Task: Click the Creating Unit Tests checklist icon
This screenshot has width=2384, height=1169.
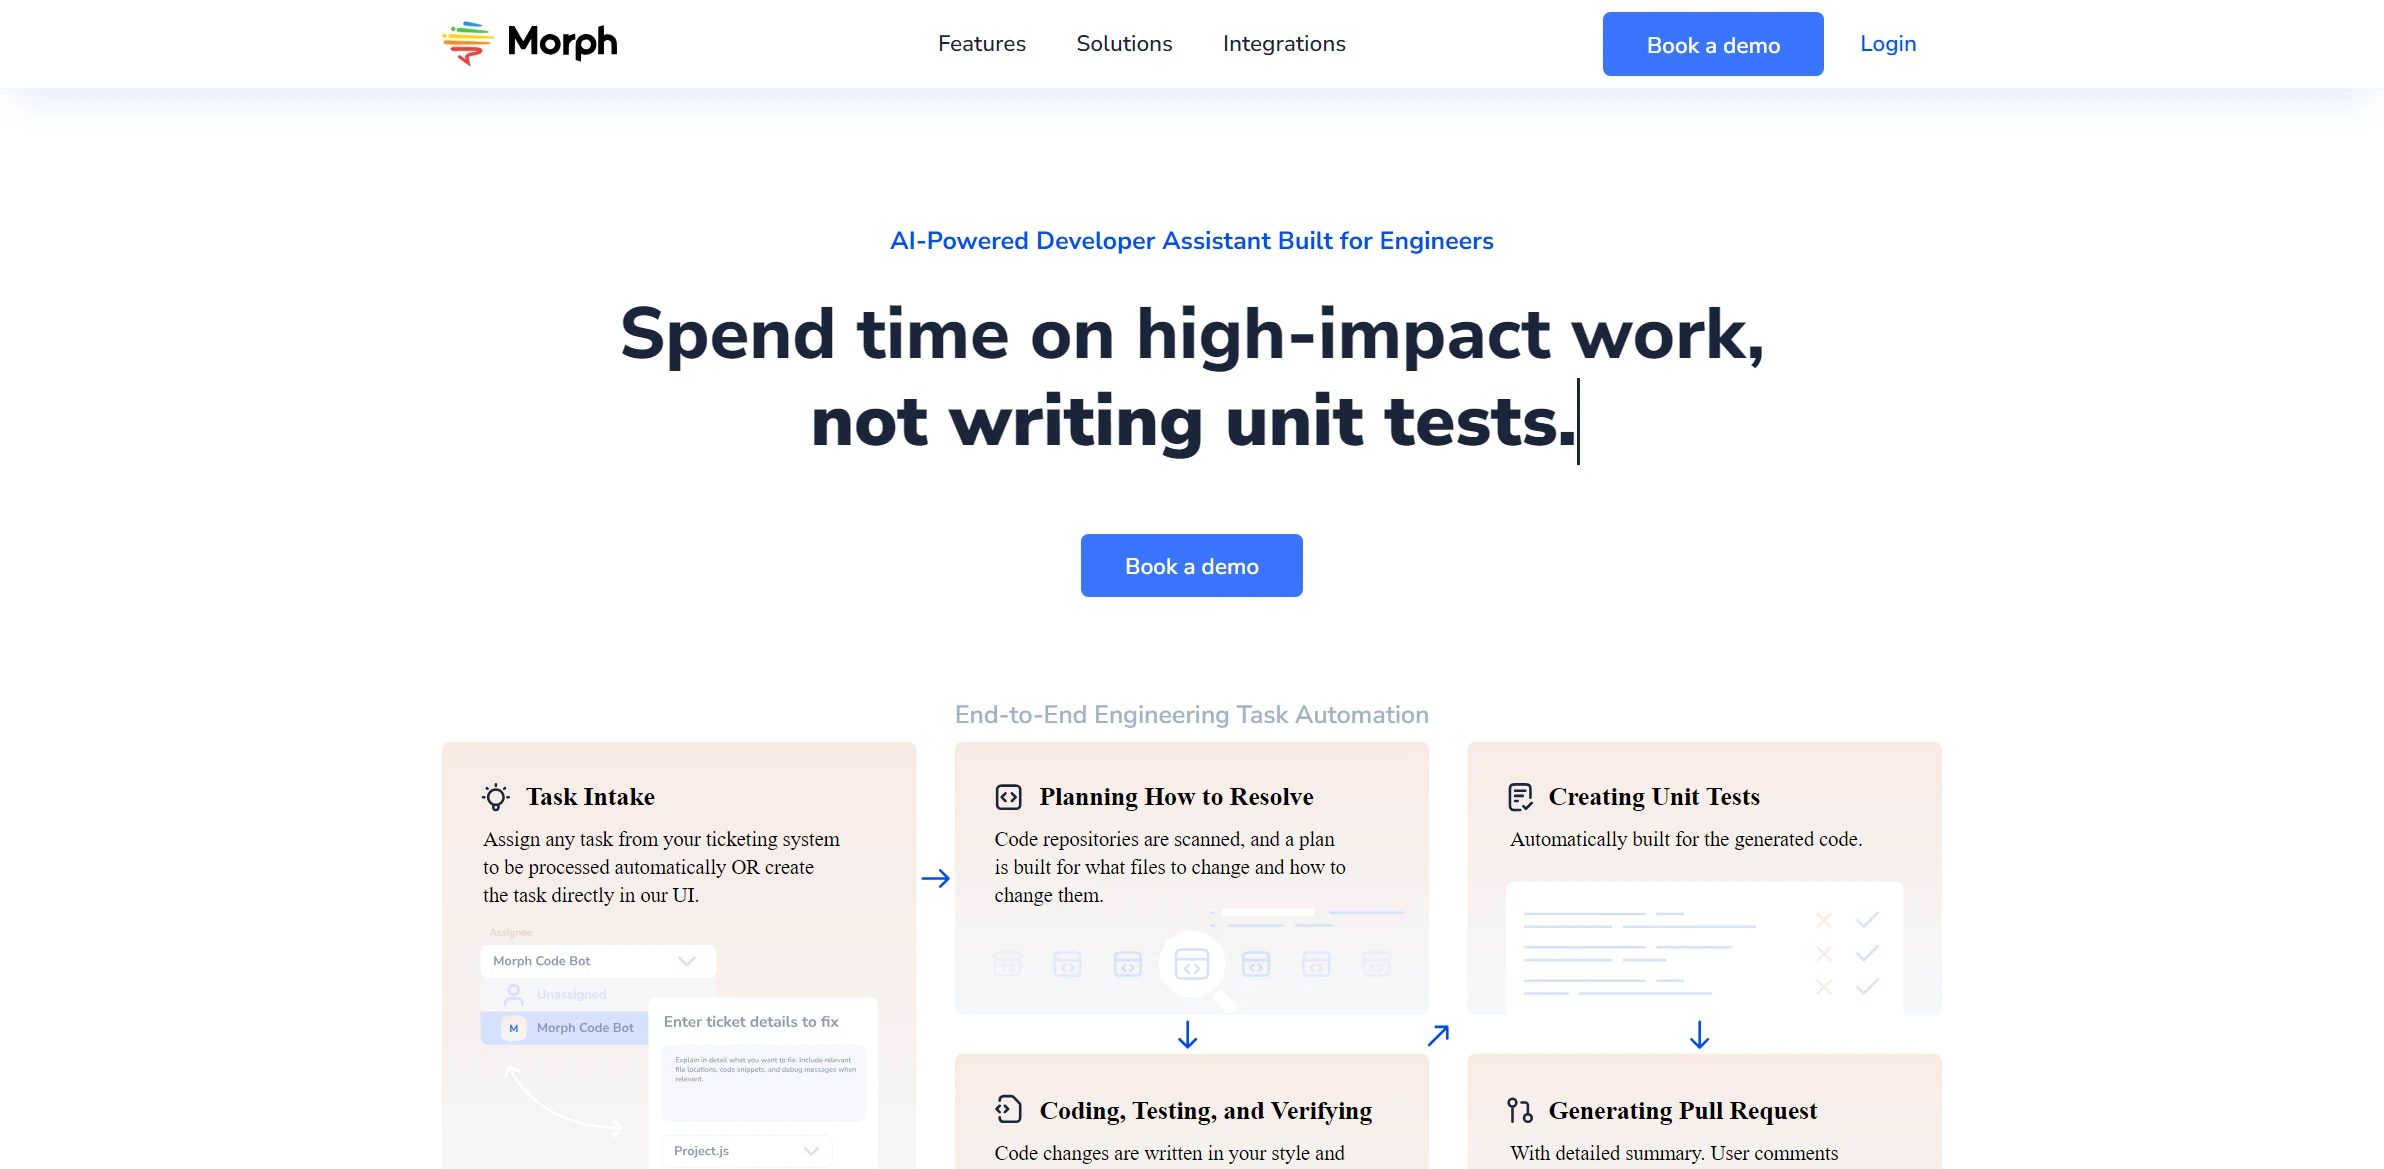Action: click(1519, 795)
